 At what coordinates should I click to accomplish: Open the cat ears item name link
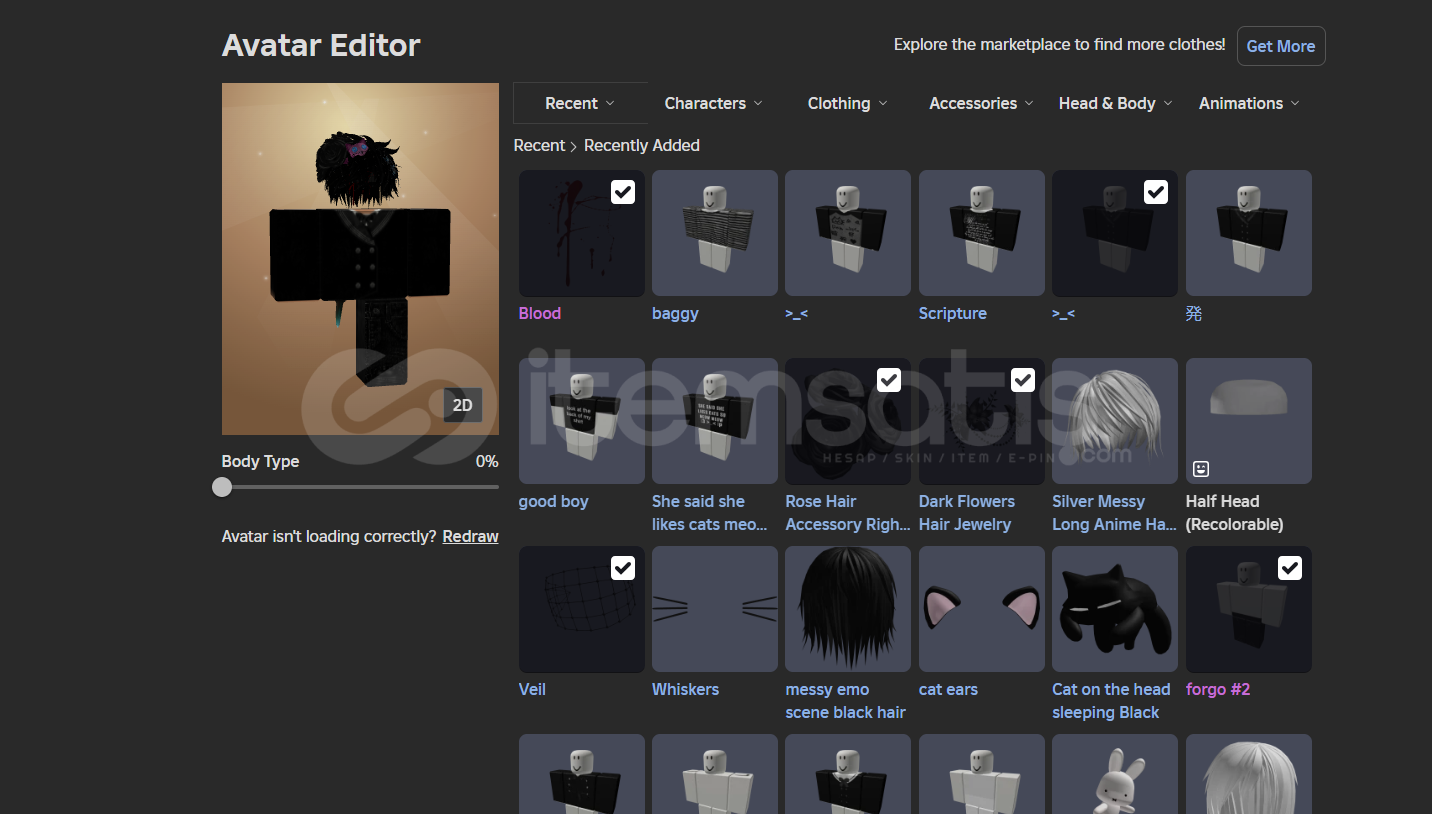click(x=948, y=689)
